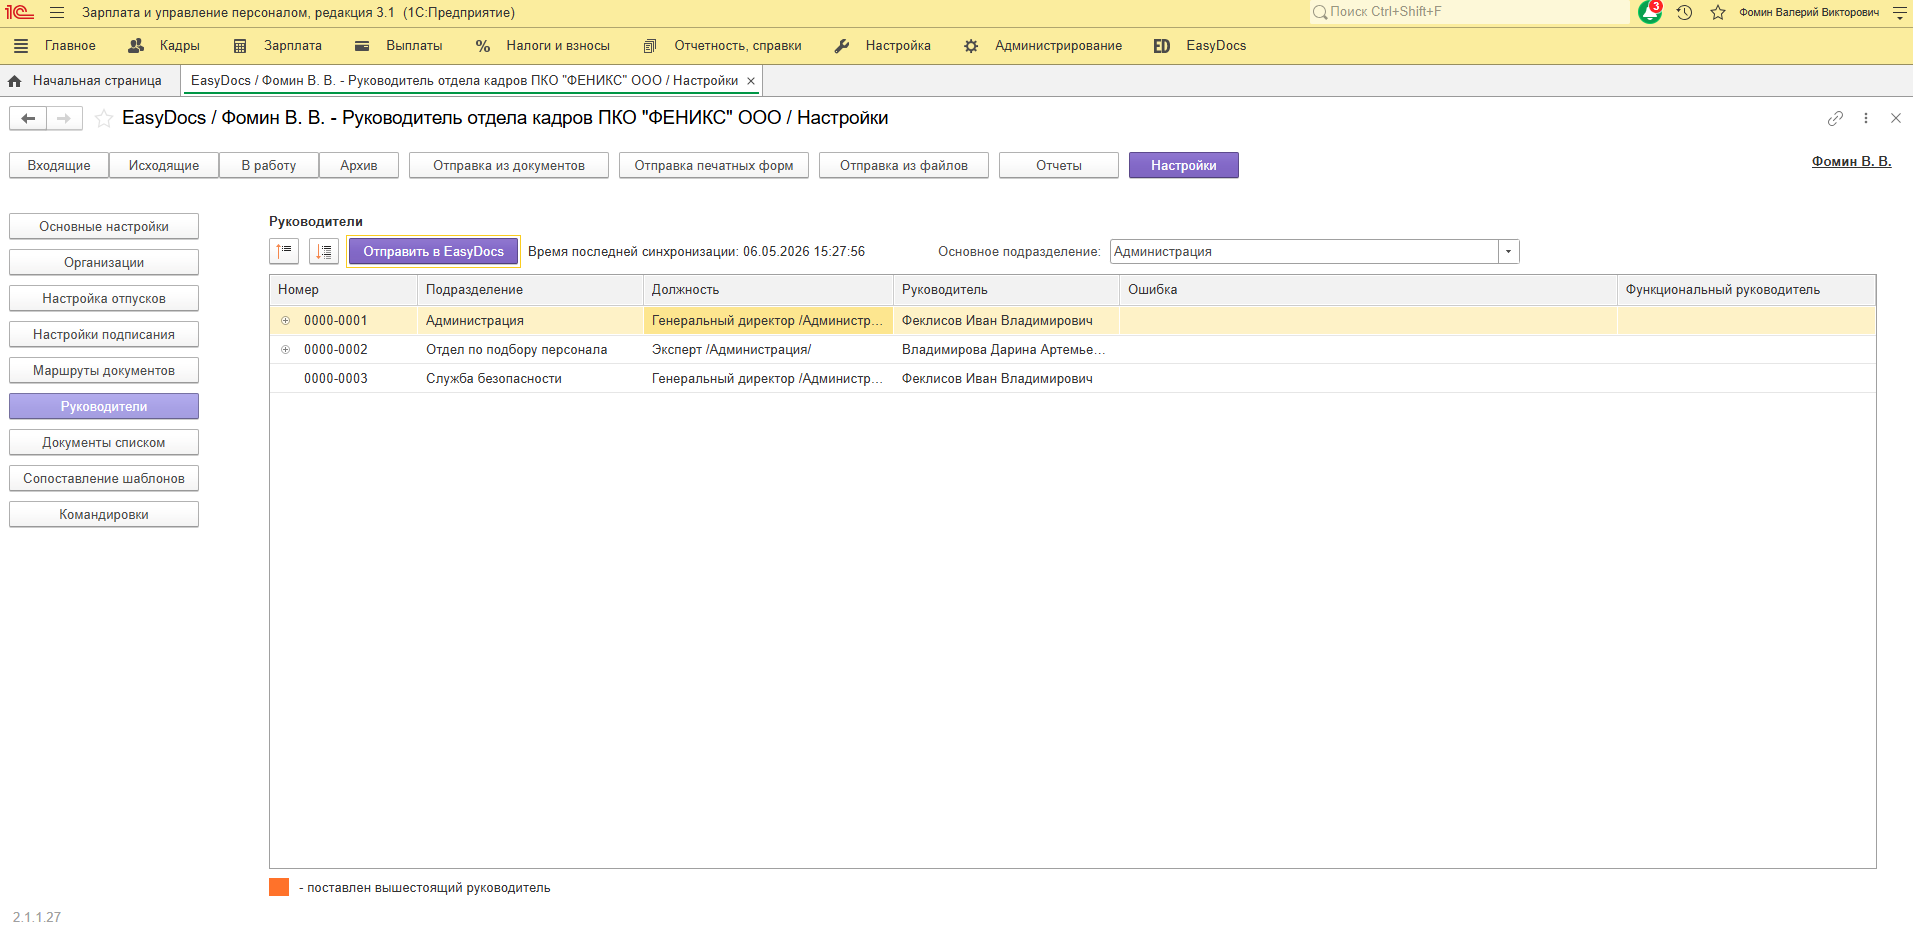1913x940 pixels.
Task: Move the row up with arrow icon
Action: [285, 252]
